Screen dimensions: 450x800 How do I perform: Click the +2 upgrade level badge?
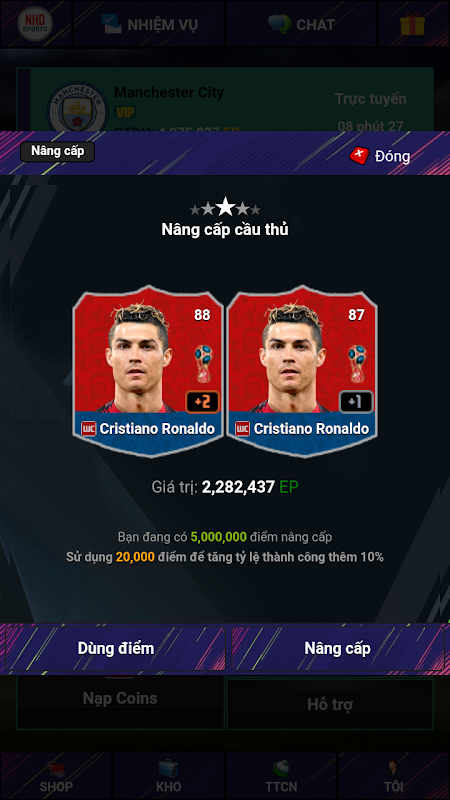tap(202, 402)
